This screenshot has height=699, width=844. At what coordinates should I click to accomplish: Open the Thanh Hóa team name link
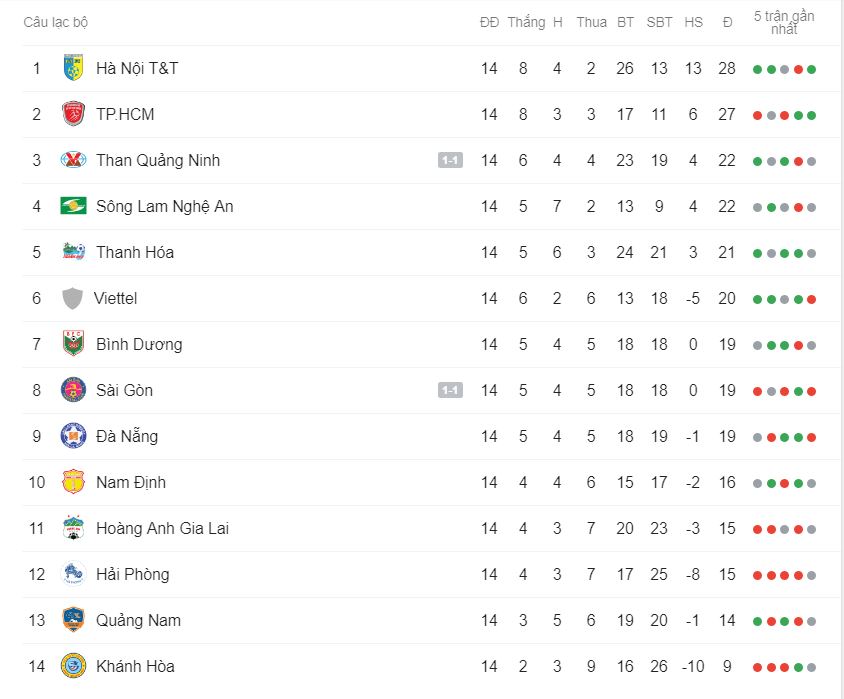pyautogui.click(x=135, y=252)
